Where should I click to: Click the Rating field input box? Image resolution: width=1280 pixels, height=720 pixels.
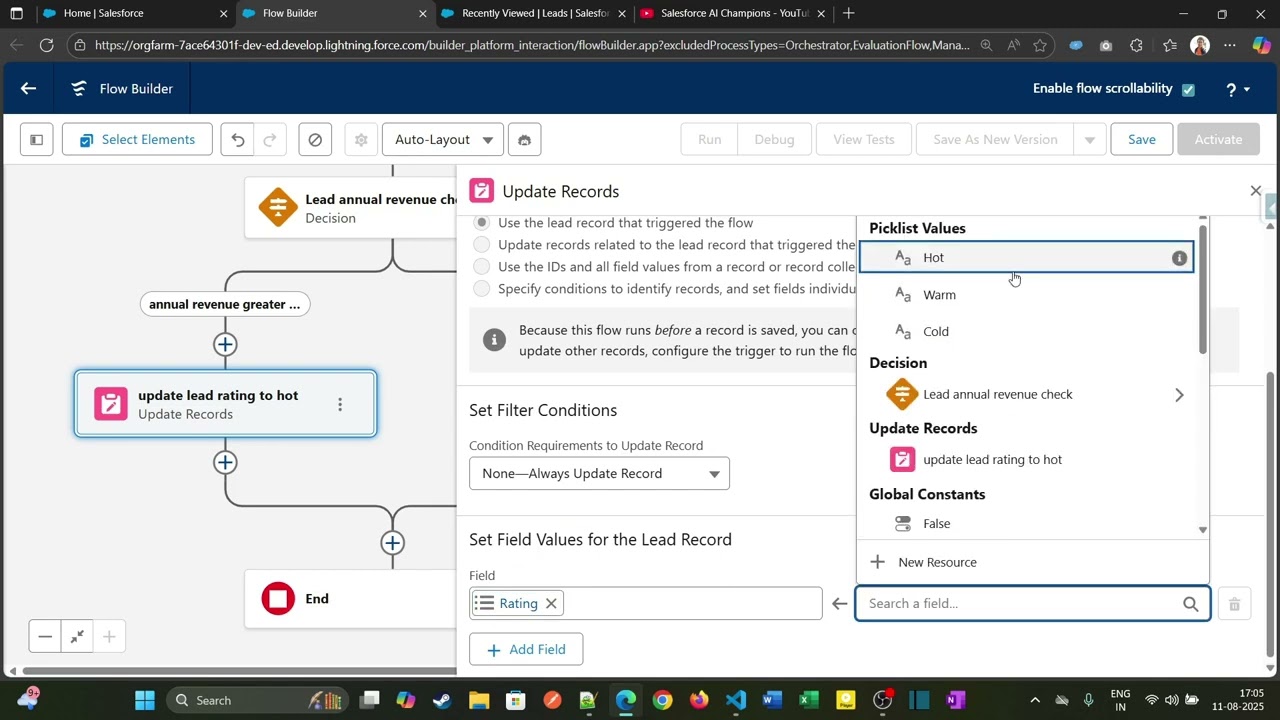click(646, 604)
